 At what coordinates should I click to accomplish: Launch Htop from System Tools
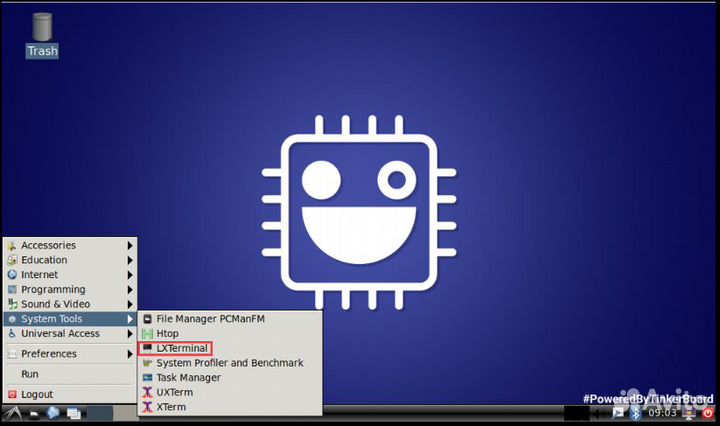(x=231, y=333)
